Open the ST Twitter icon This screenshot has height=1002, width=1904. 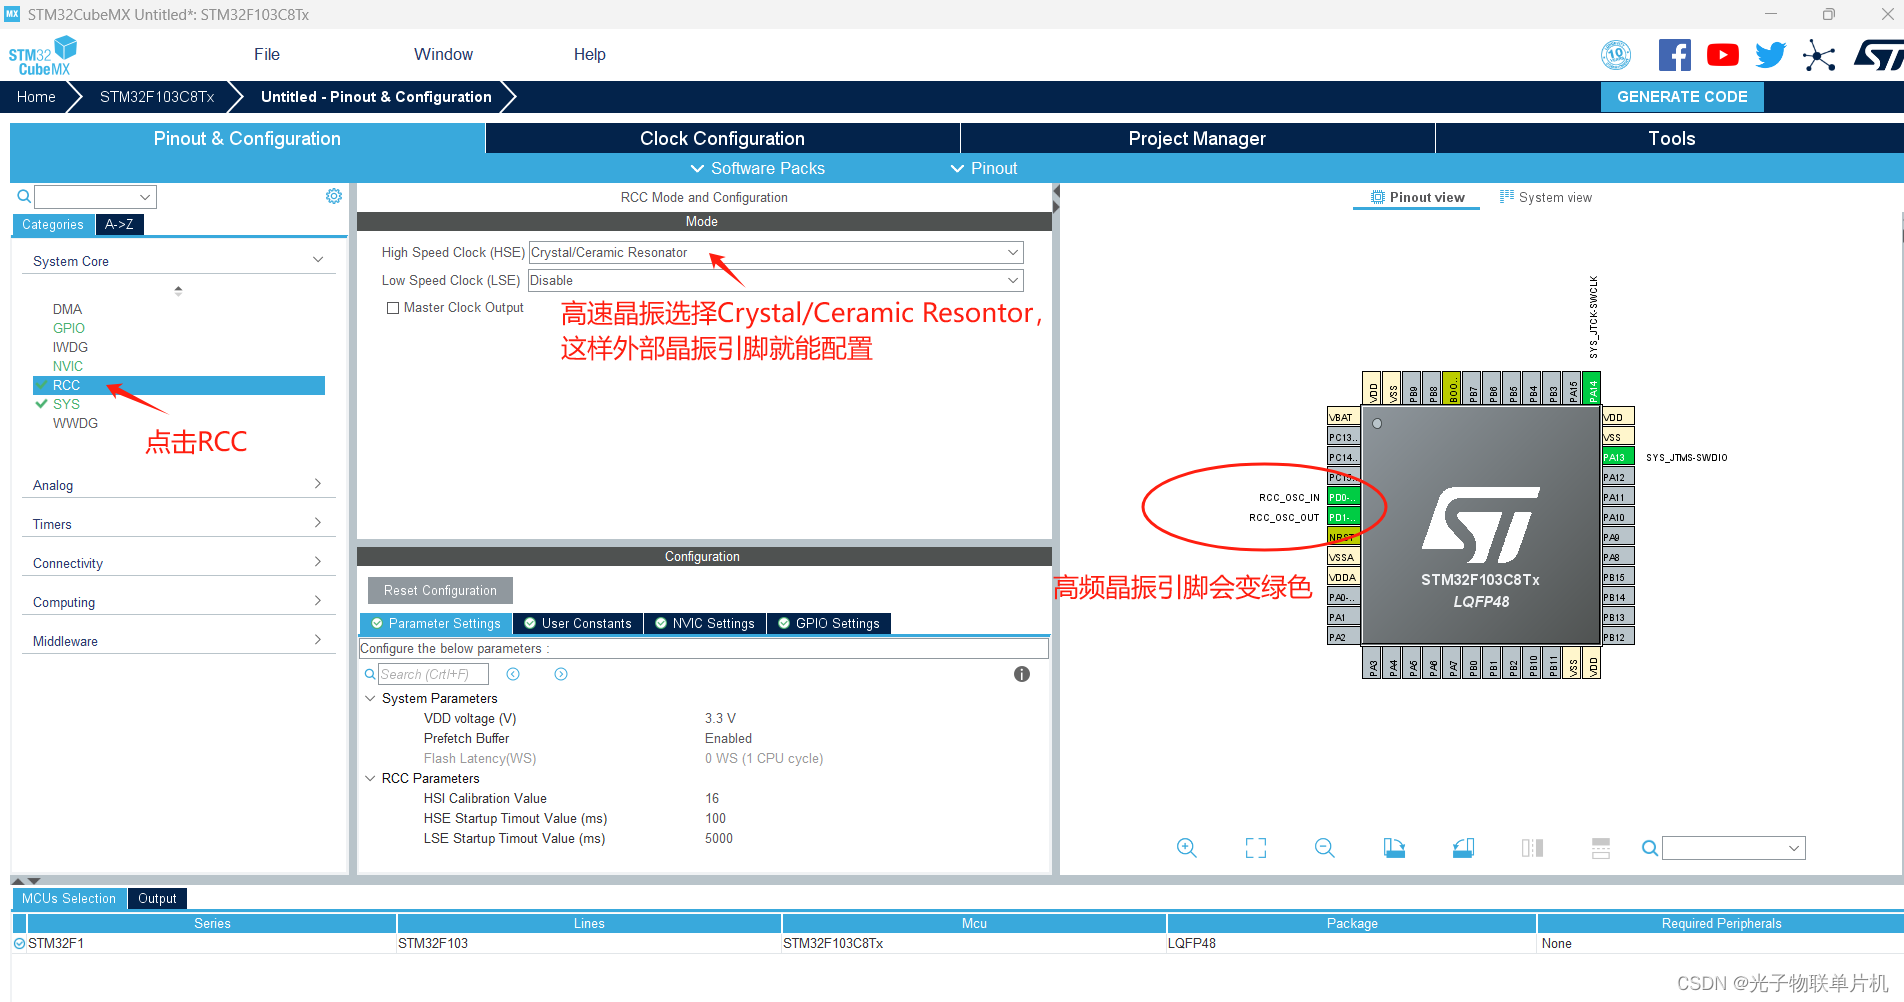coord(1770,55)
